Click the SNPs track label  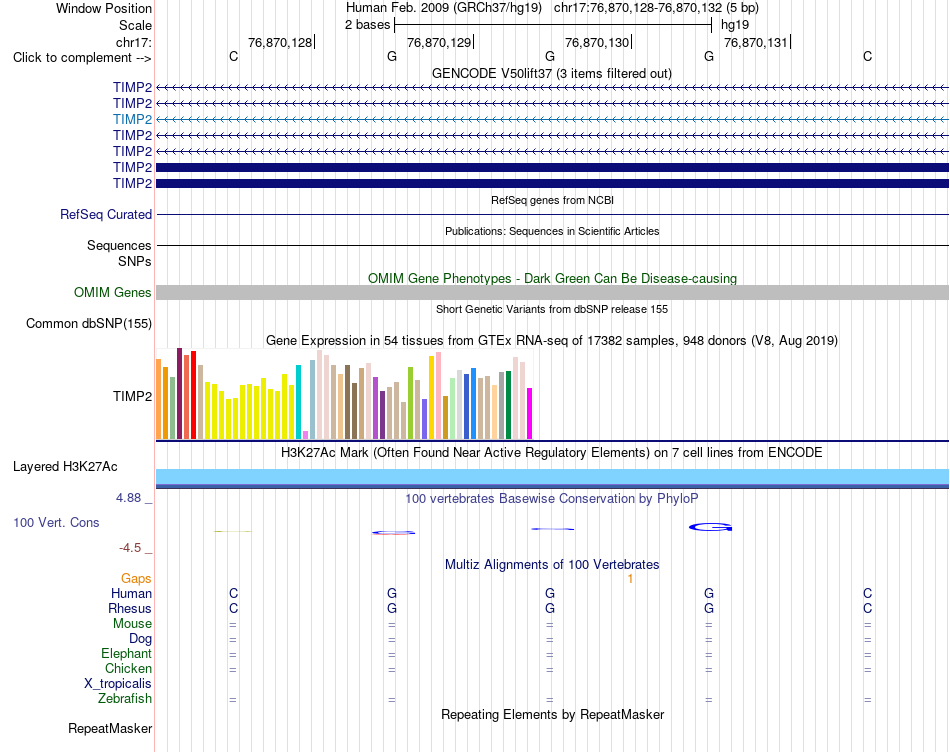coord(135,261)
